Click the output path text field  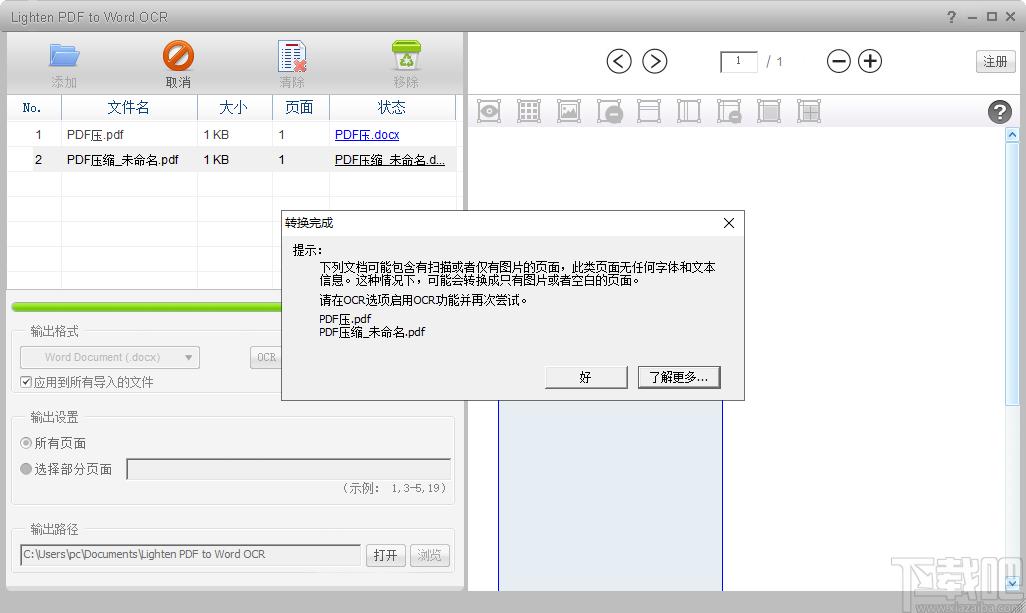pos(190,555)
